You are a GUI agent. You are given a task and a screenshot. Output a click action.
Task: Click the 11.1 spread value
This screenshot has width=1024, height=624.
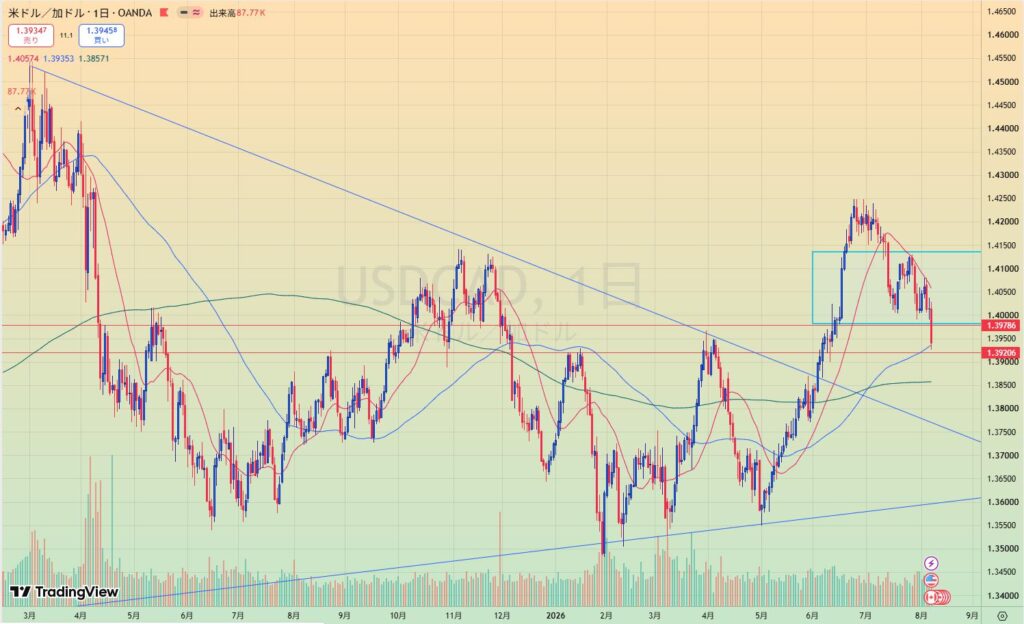tap(66, 35)
